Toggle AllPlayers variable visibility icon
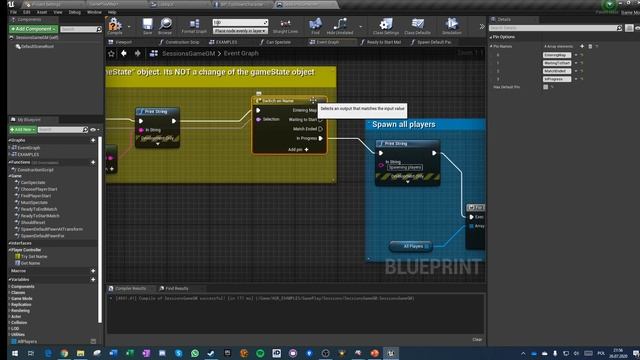640x360 pixels. [x=93, y=341]
